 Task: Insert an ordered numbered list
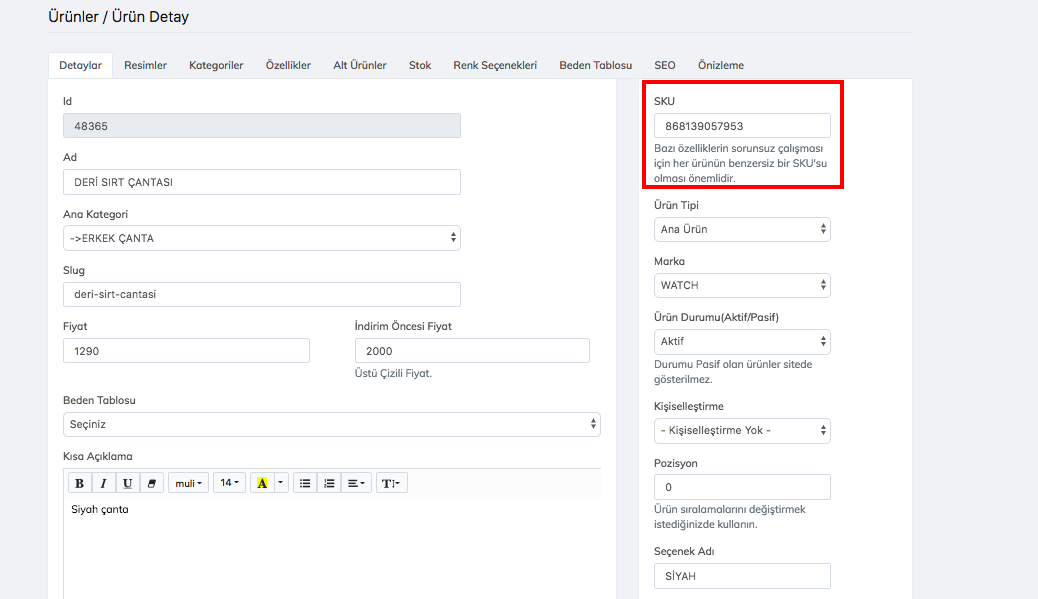tap(329, 483)
